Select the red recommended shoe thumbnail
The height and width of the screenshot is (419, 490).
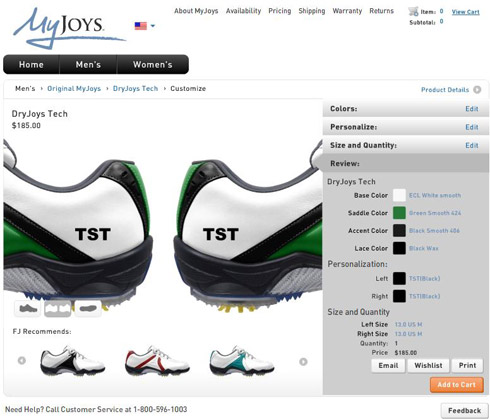(157, 361)
